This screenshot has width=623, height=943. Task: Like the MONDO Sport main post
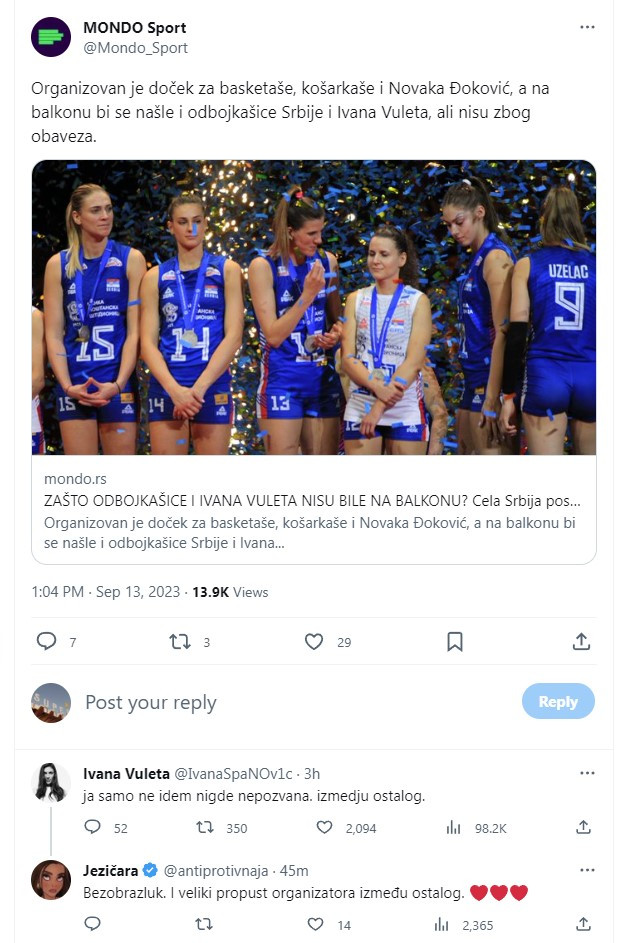click(x=314, y=641)
